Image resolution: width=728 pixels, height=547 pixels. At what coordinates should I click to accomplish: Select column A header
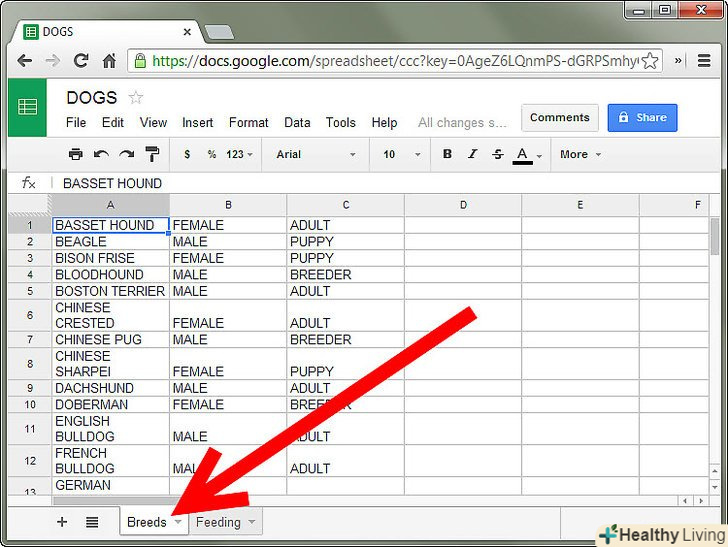(110, 205)
